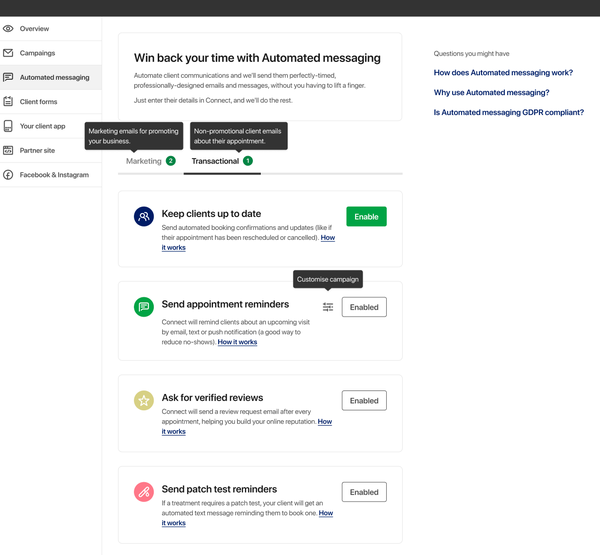The height and width of the screenshot is (555, 600).
Task: Open Customise campaign sliders icon
Action: [328, 307]
